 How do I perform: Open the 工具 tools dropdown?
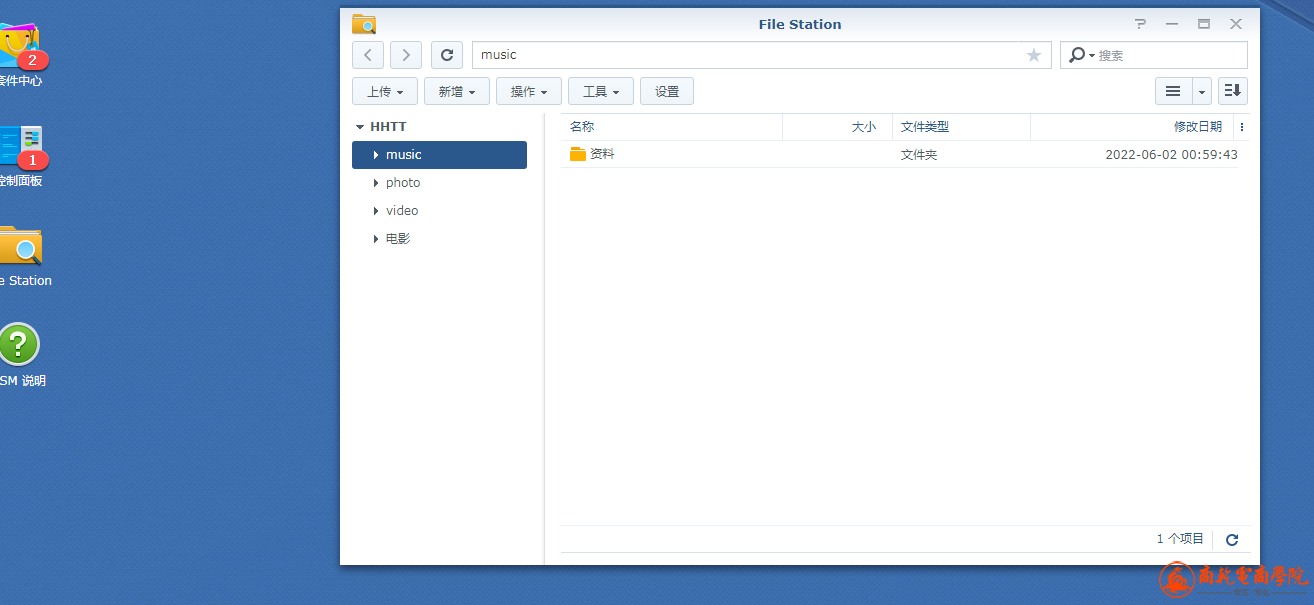[601, 91]
